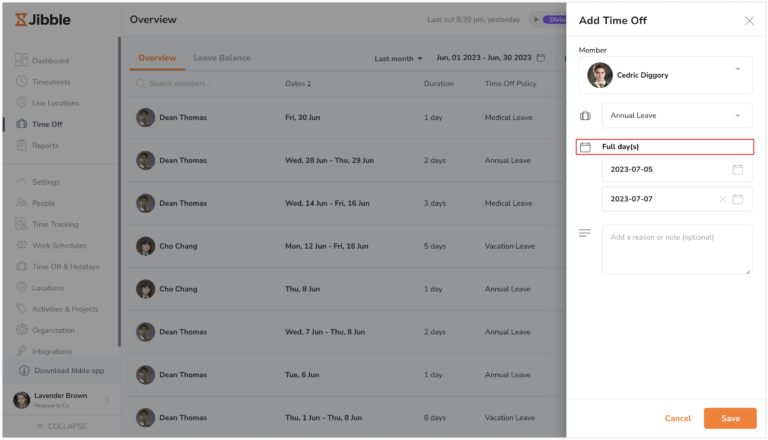Clear the end date 2023-07-07
This screenshot has height=440, width=768.
(722, 199)
